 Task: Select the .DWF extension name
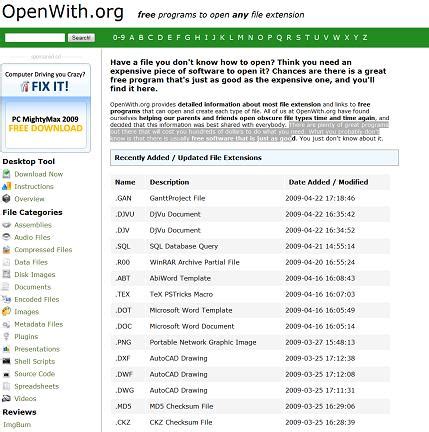pos(124,374)
